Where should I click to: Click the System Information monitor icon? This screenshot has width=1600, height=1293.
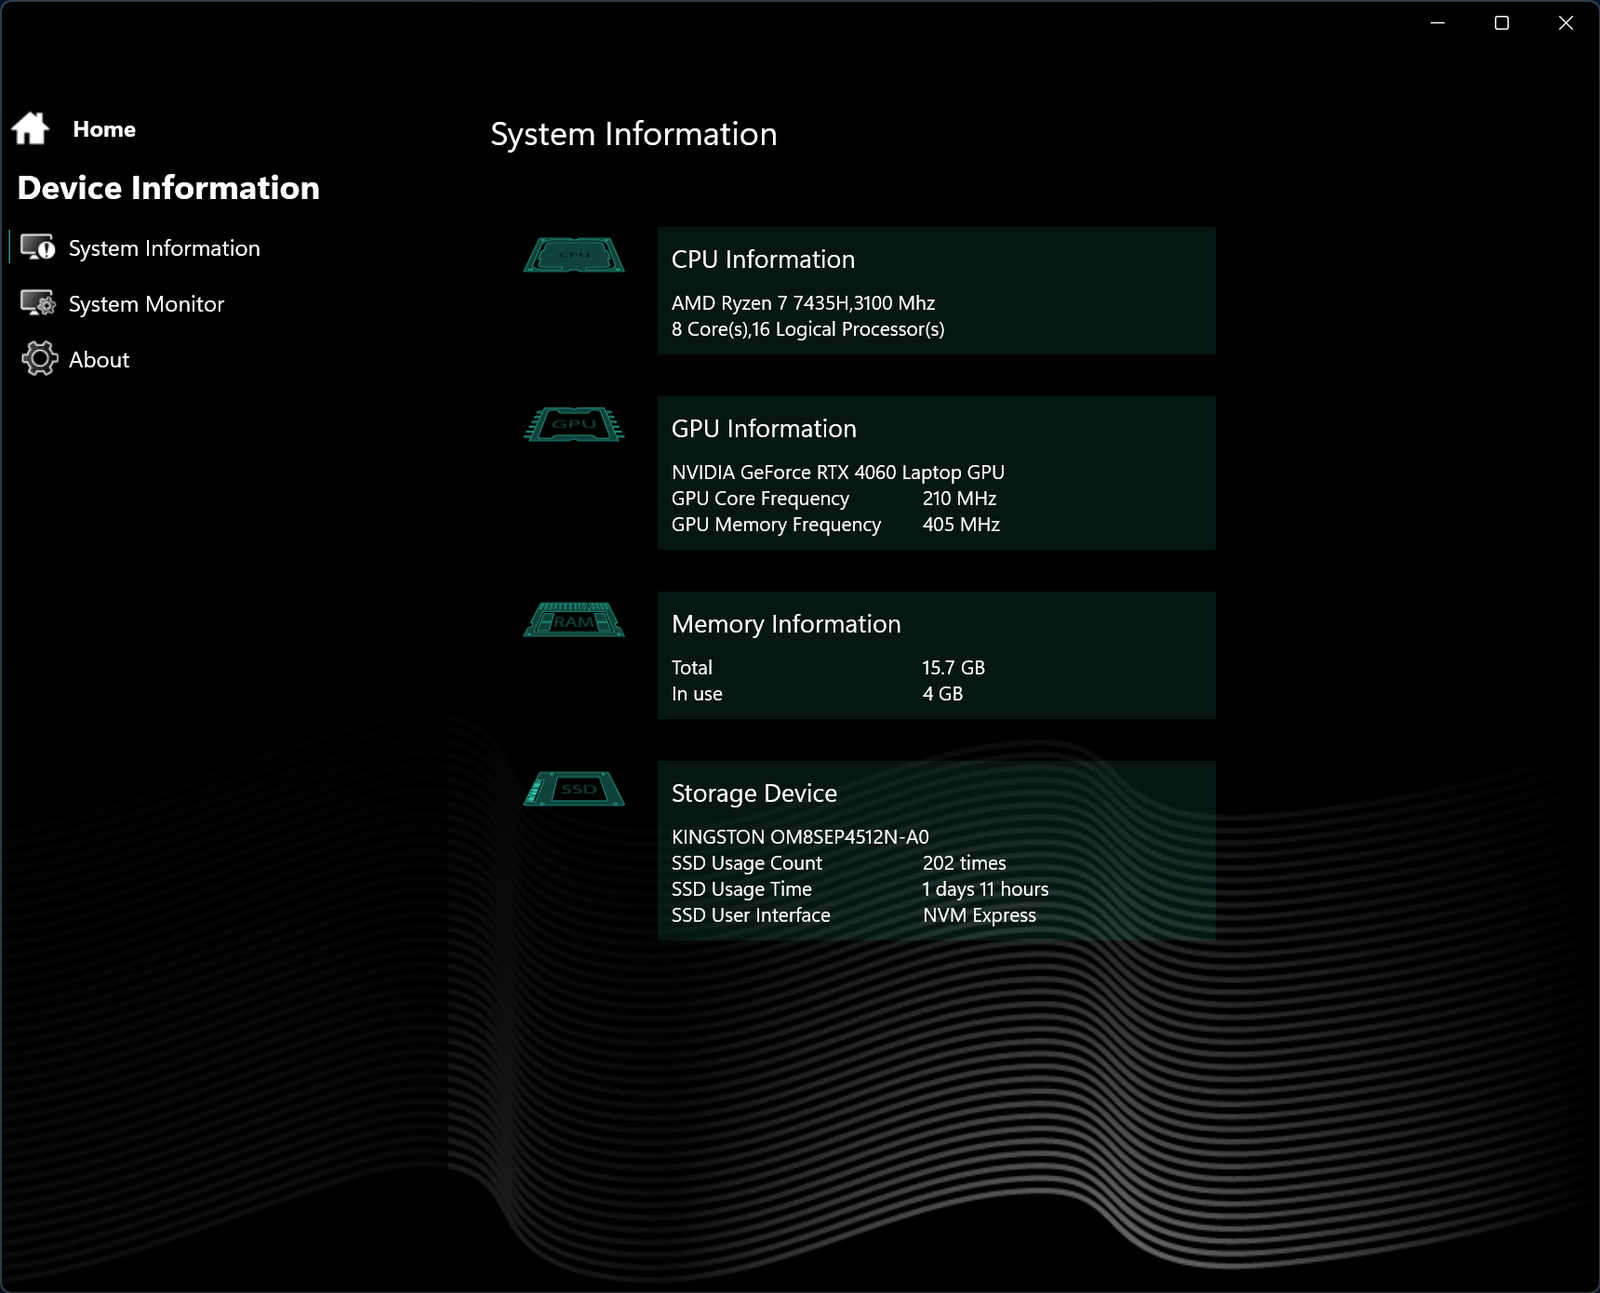[38, 247]
